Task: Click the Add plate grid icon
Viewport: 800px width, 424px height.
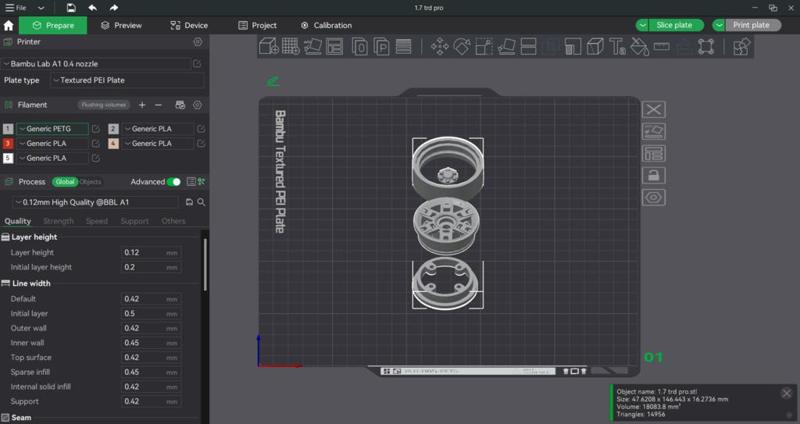Action: point(291,46)
